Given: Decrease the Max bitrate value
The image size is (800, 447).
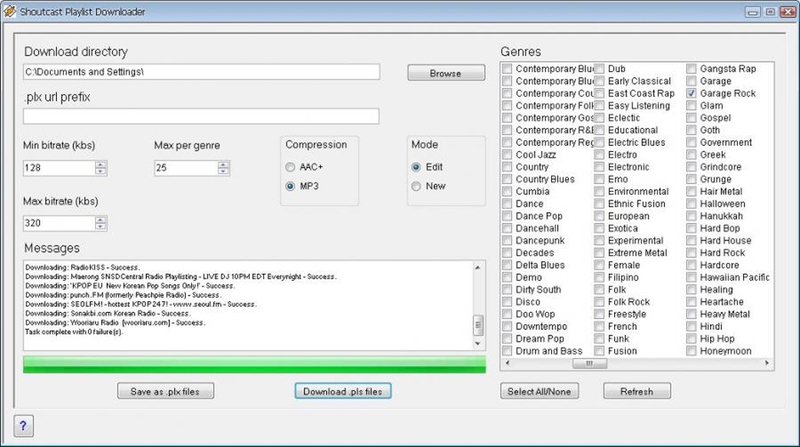Looking at the screenshot, I should coord(101,227).
